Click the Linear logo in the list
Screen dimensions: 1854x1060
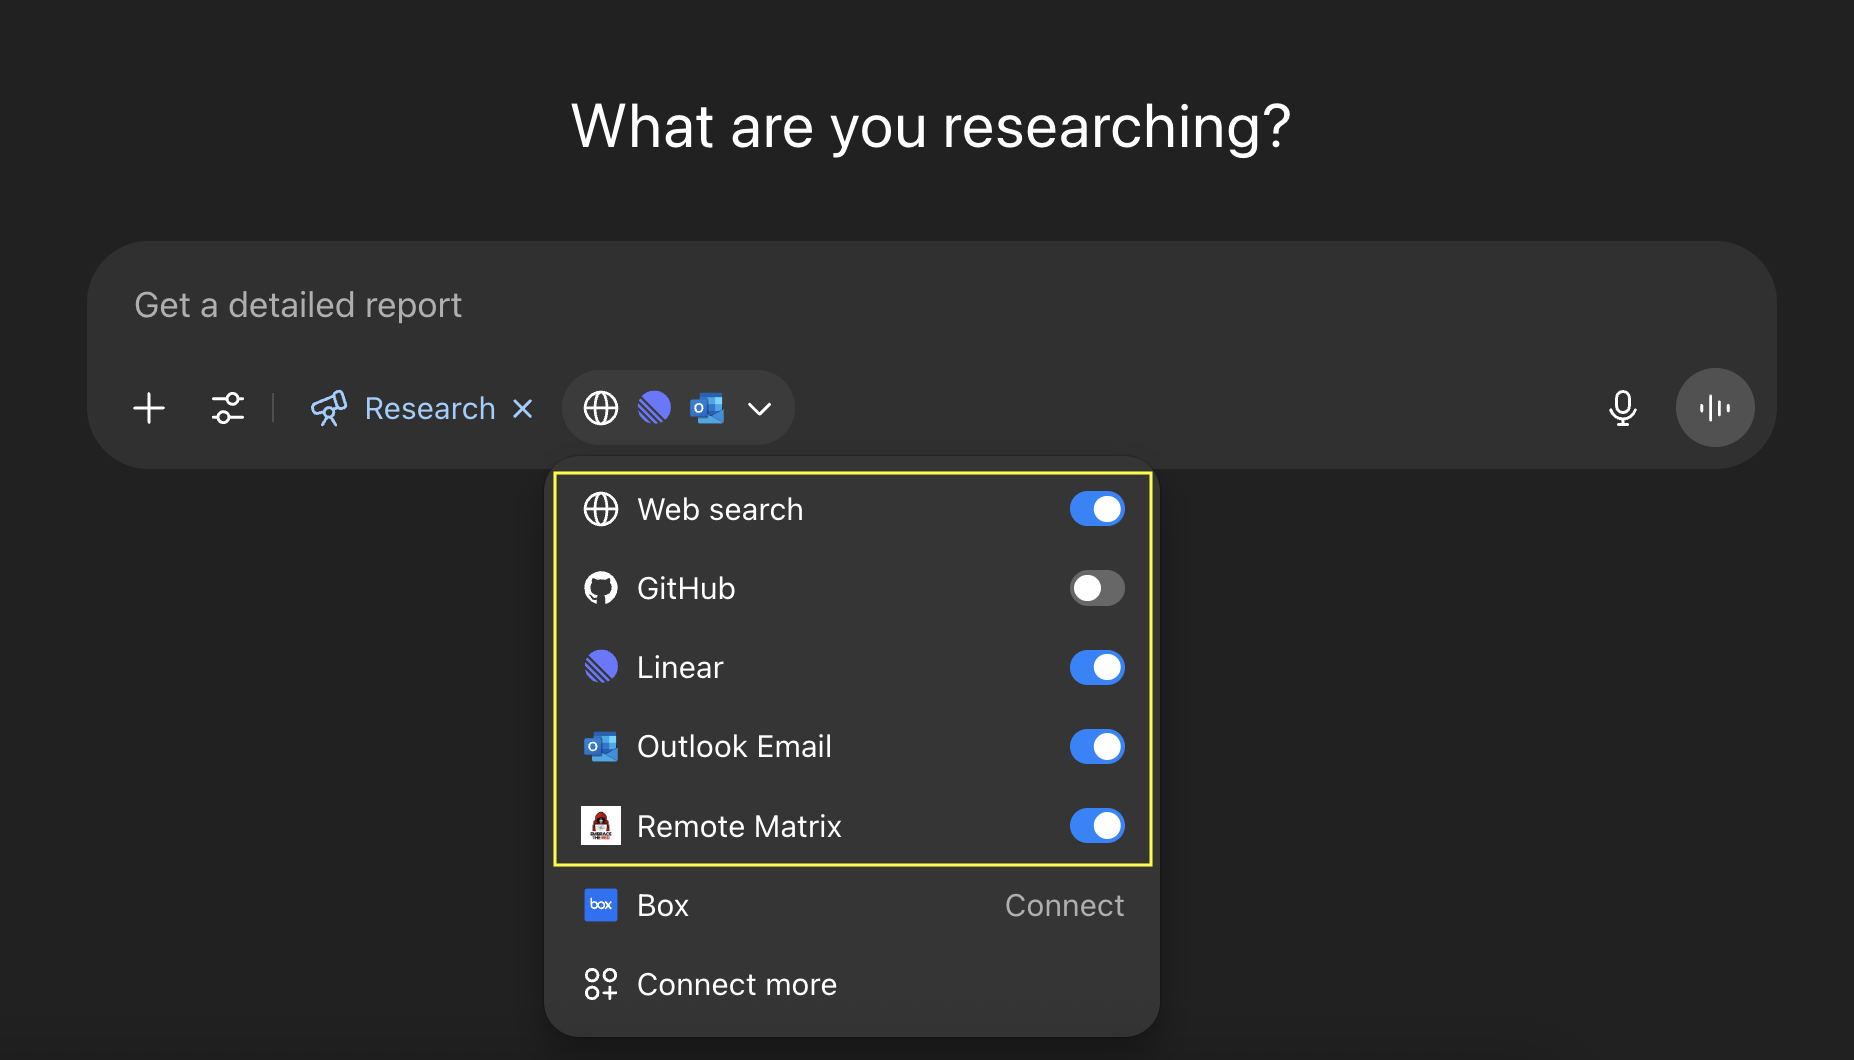601,667
